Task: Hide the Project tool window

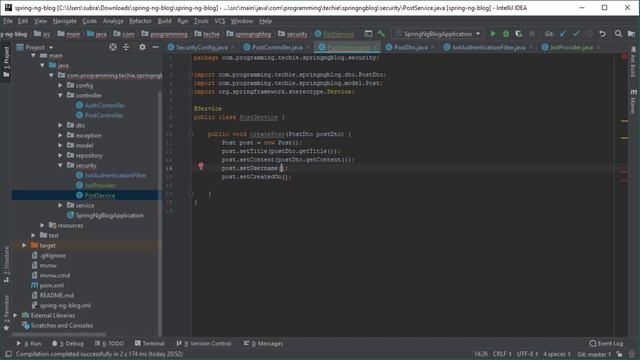Action: tap(156, 47)
